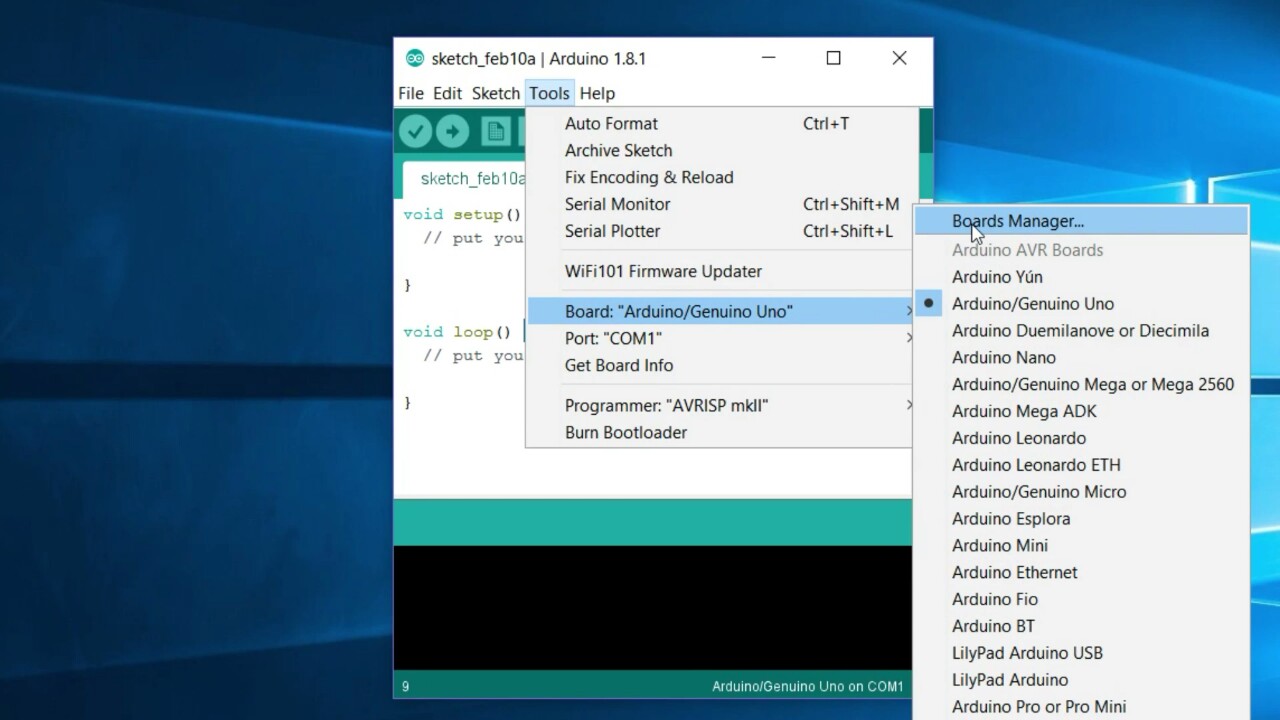1280x720 pixels.
Task: Click the New sketch document icon
Action: coord(495,131)
